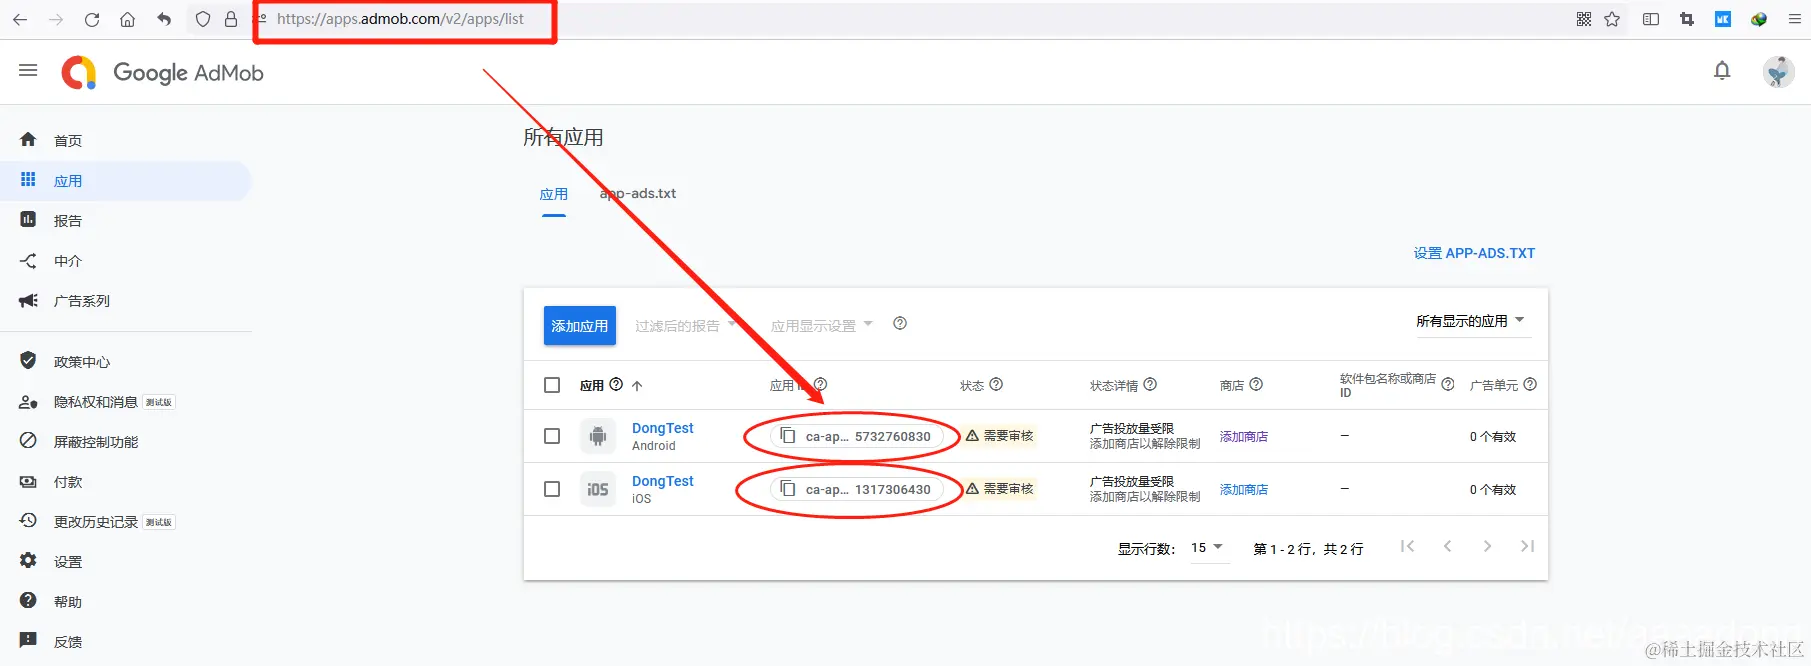This screenshot has height=666, width=1811.
Task: Go to first page of results
Action: (x=1407, y=546)
